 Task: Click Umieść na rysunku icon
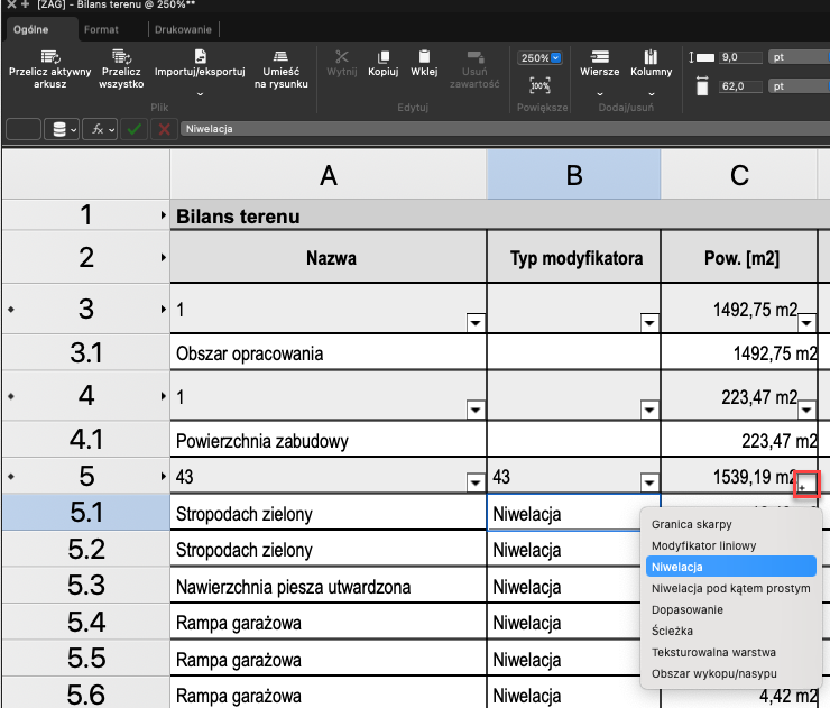click(x=281, y=57)
